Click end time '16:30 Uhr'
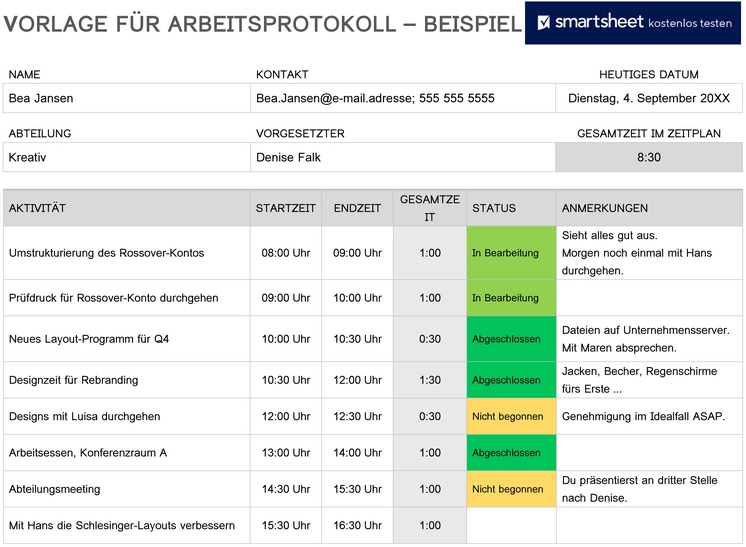The height and width of the screenshot is (547, 746). (357, 526)
